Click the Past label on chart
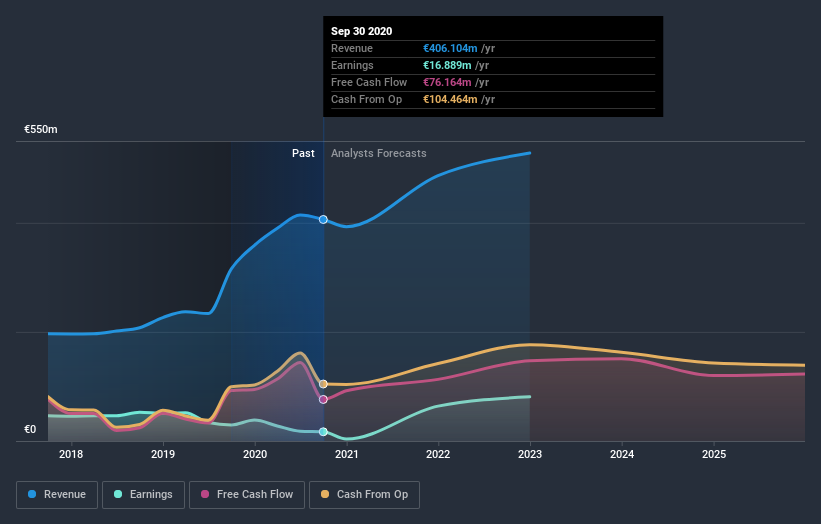This screenshot has height=524, width=821. [303, 153]
